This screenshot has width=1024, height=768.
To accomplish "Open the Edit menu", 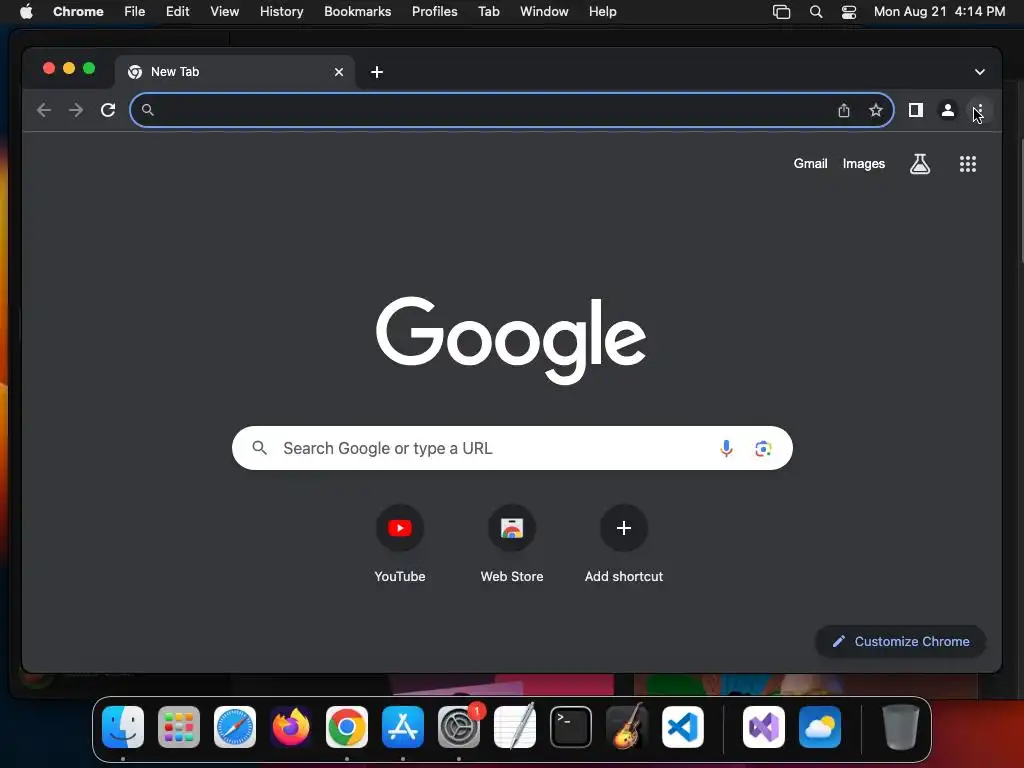I will pos(177,12).
